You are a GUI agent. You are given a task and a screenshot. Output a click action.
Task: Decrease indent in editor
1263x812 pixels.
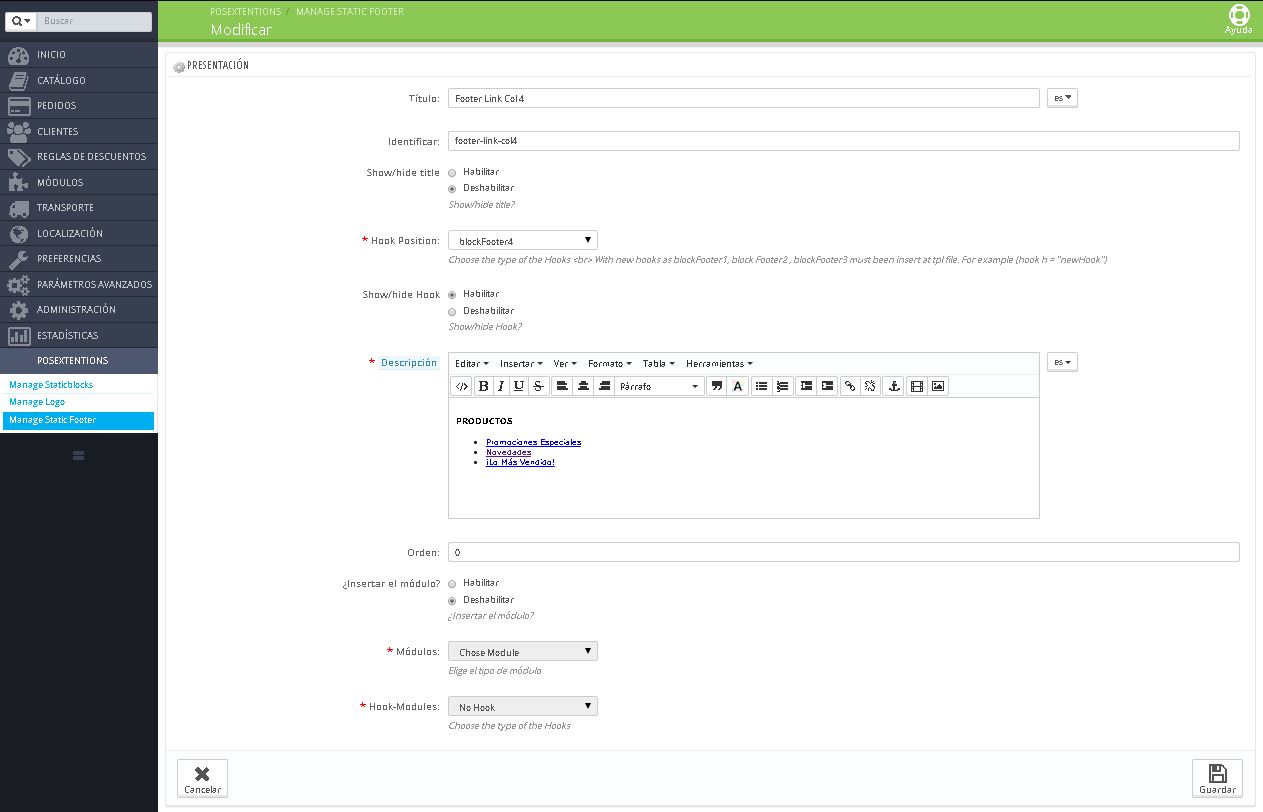[x=806, y=386]
